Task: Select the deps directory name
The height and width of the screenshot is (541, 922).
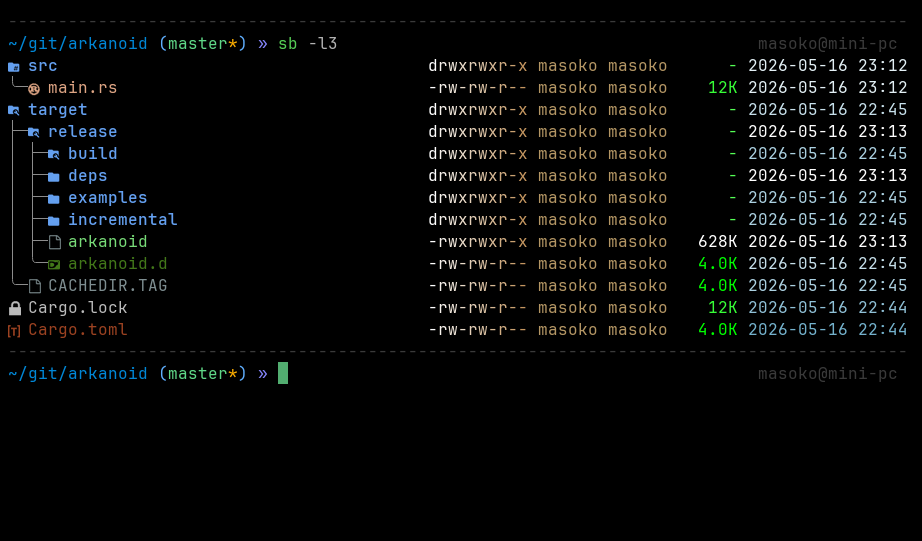Action: [88, 175]
